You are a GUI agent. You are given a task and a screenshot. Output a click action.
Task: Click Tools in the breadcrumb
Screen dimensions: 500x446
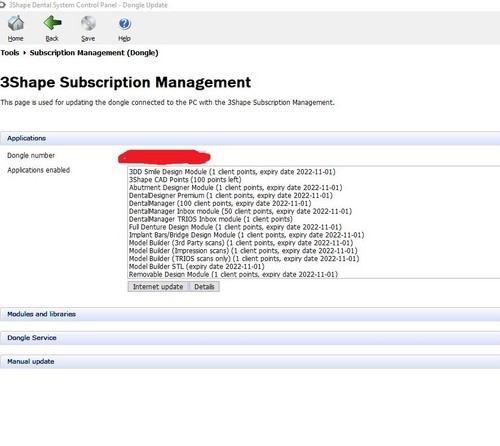click(10, 53)
